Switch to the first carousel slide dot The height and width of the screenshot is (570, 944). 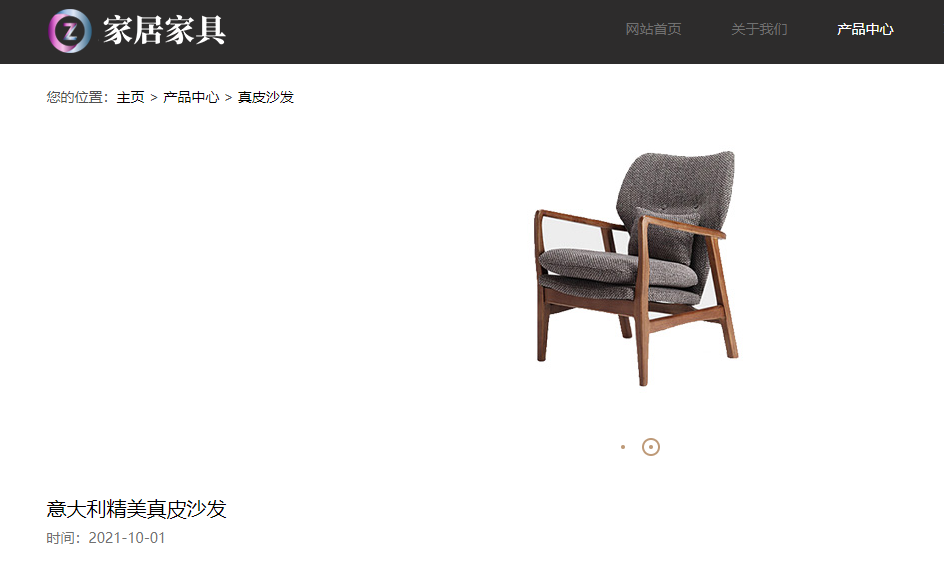point(623,447)
